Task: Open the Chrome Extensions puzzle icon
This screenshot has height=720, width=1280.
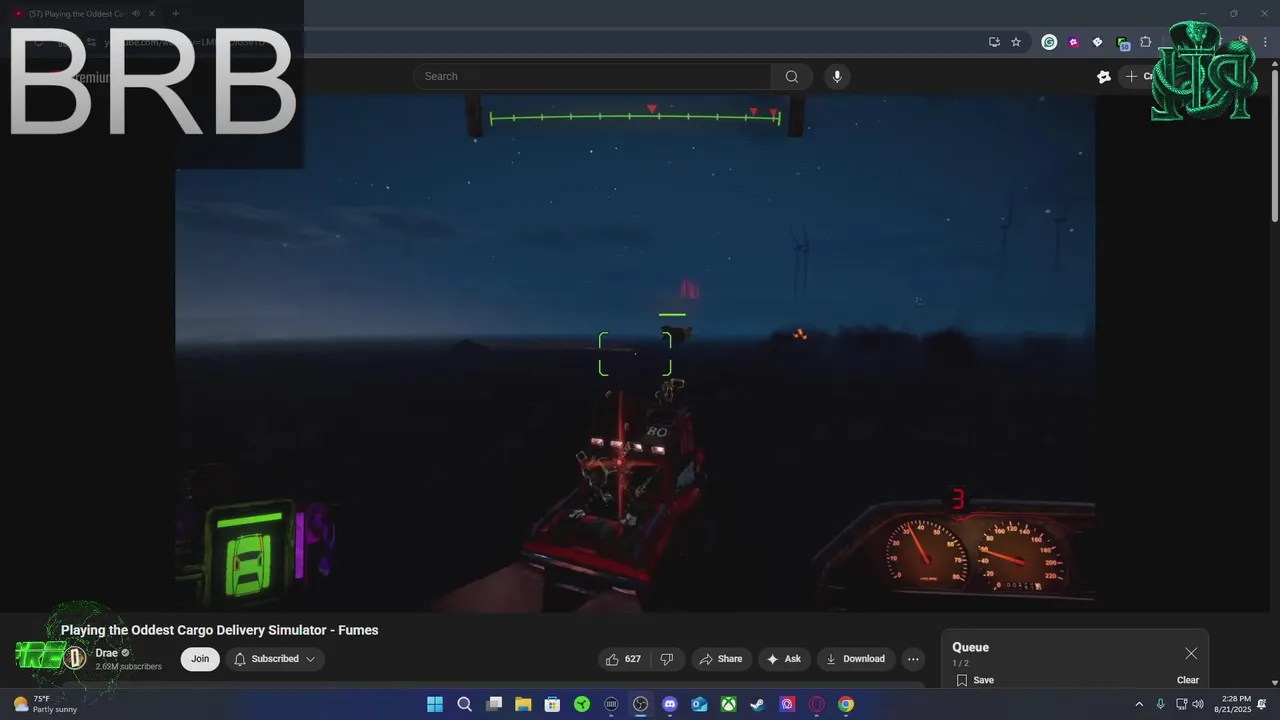Action: 1146,42
